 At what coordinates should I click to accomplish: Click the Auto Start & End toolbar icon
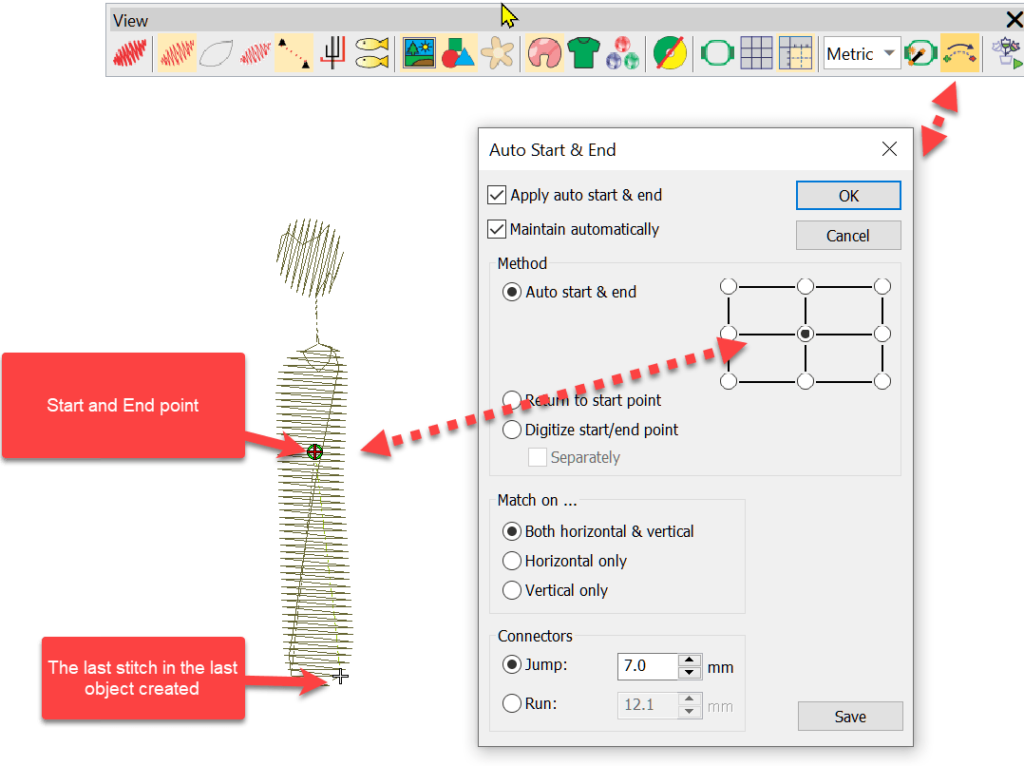[959, 54]
